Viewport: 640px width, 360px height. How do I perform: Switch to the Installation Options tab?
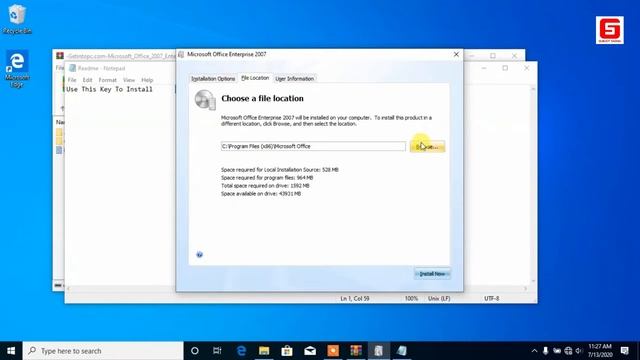[213, 78]
